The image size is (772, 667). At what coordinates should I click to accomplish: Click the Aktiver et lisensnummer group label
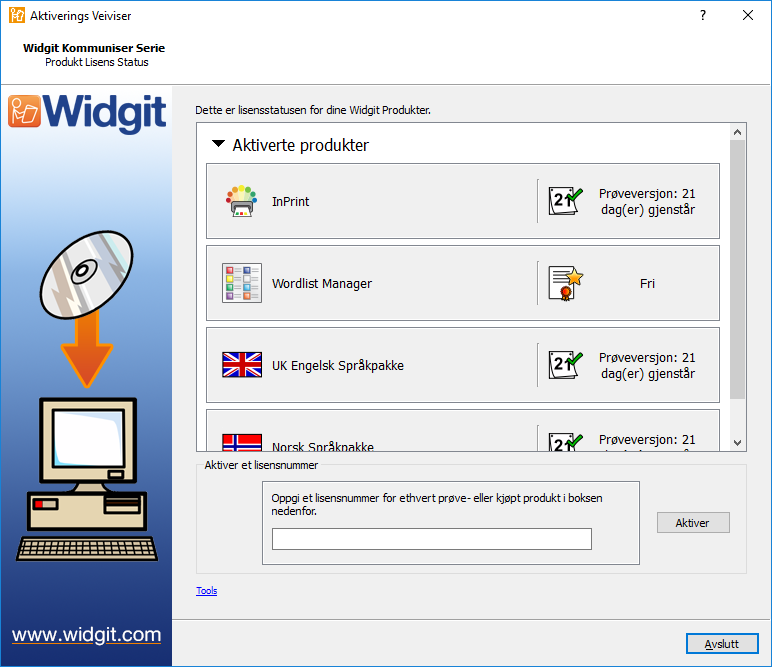(261, 465)
